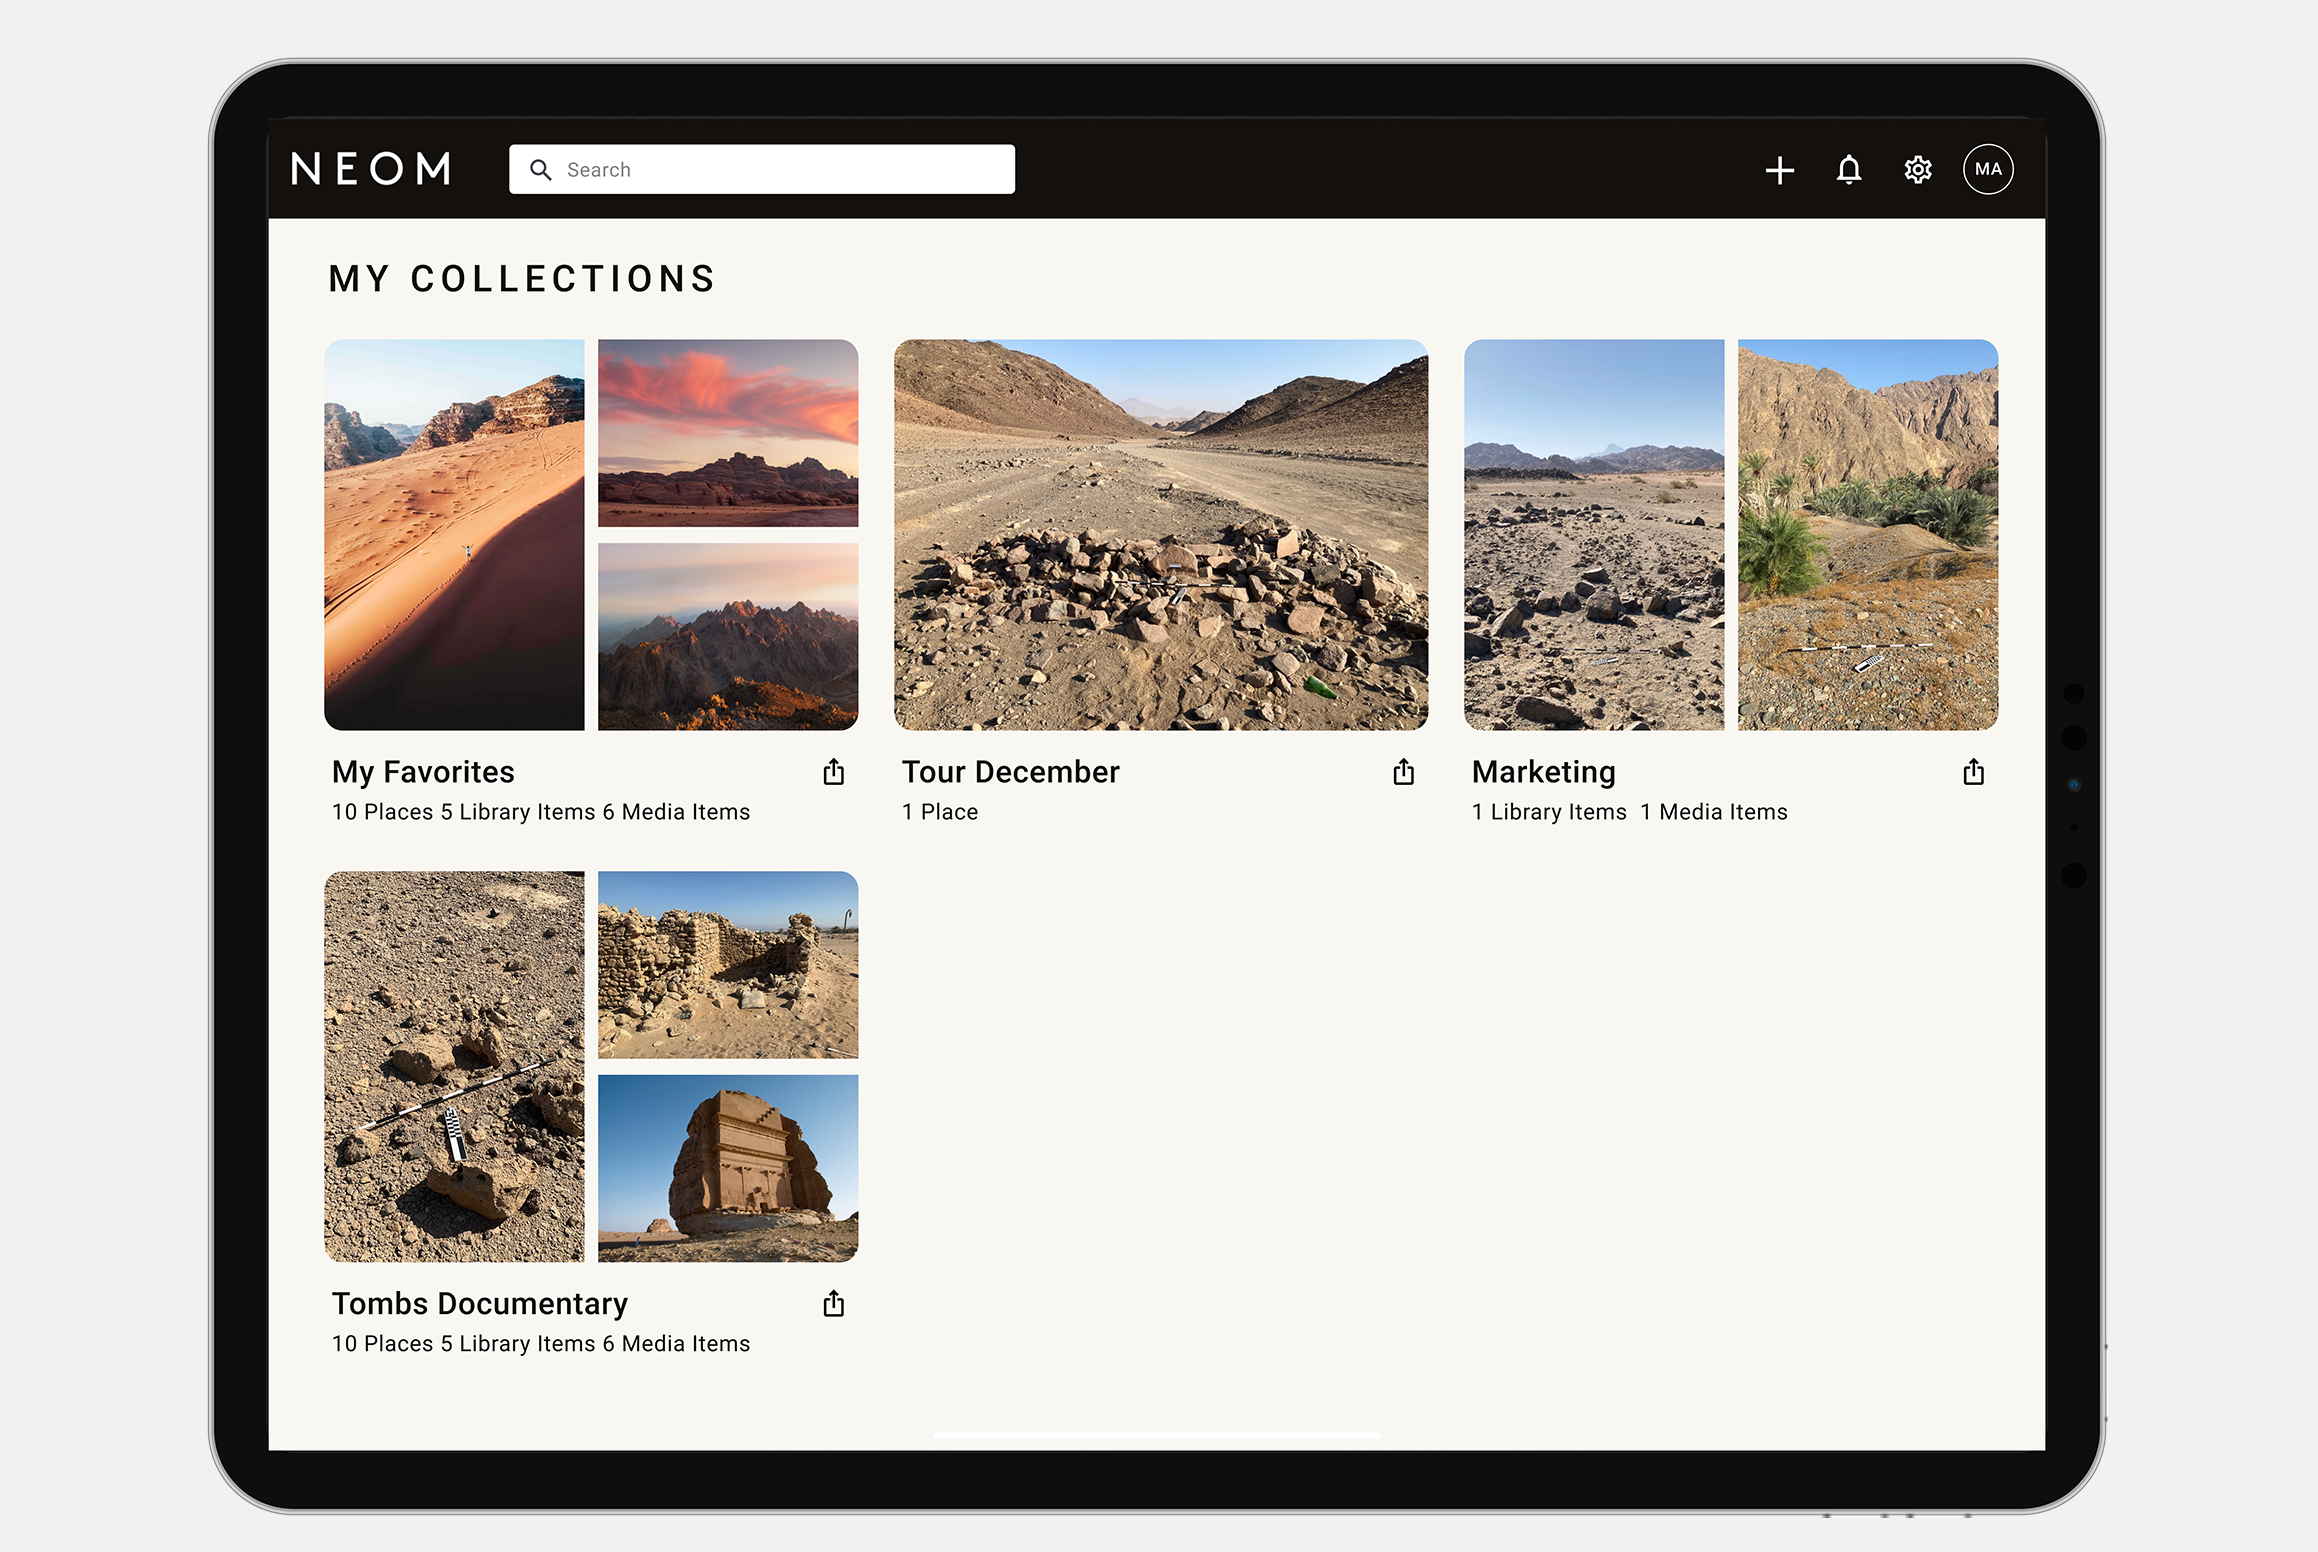Share the Marketing collection
2318x1552 pixels.
(1973, 772)
